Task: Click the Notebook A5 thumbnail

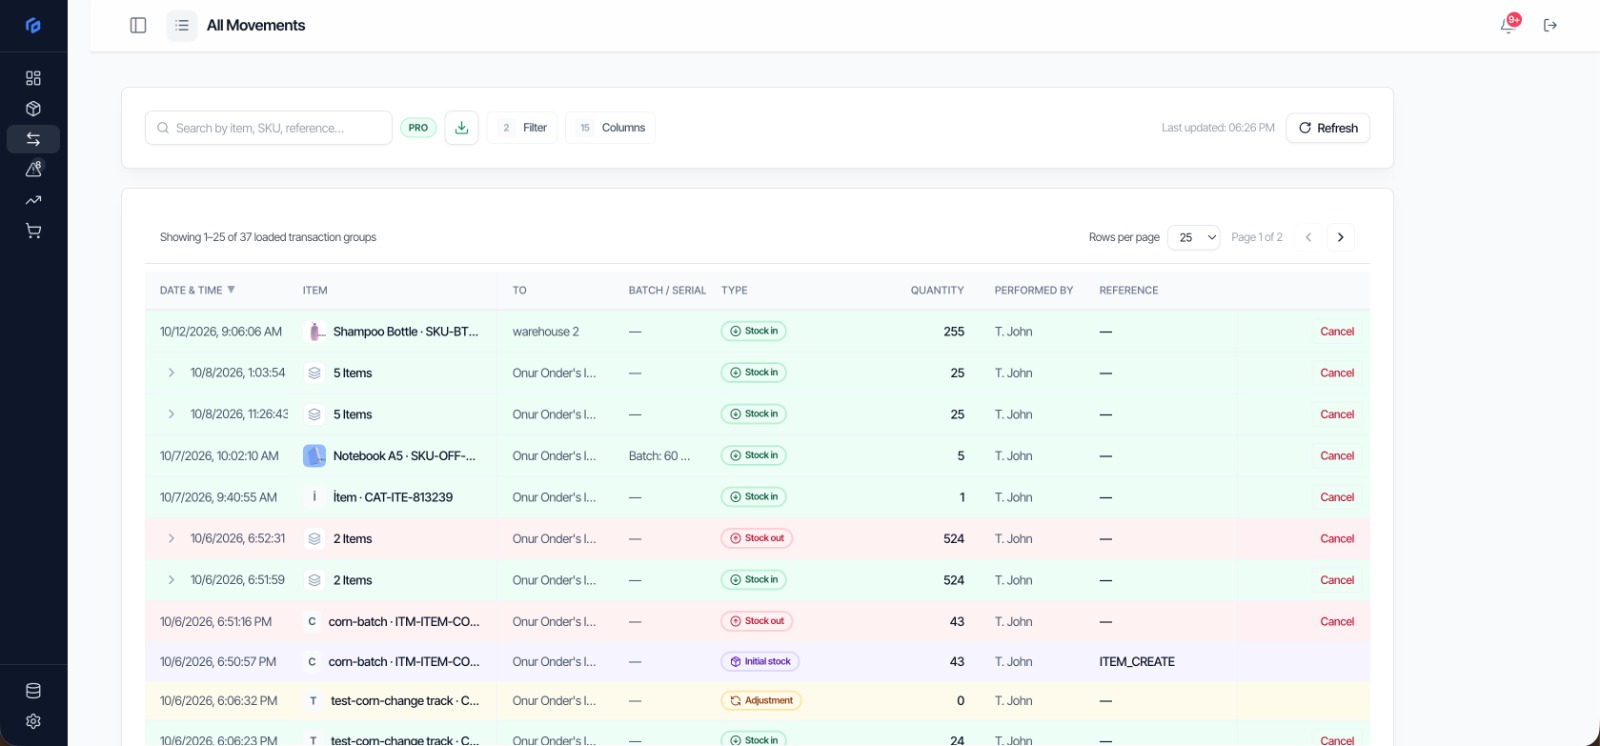Action: 315,456
